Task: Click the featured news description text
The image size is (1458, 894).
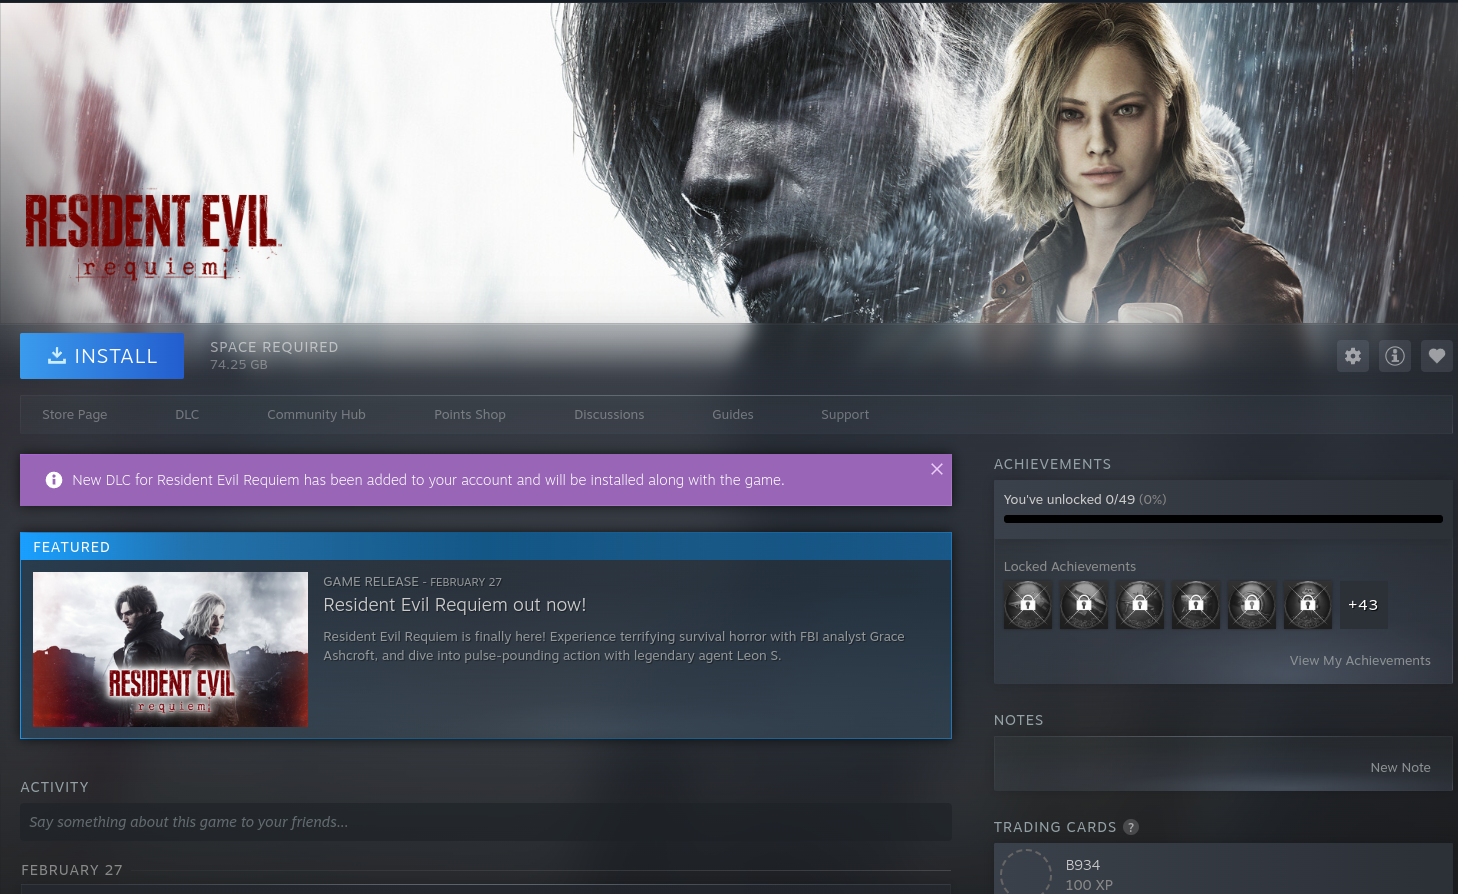Action: (614, 646)
